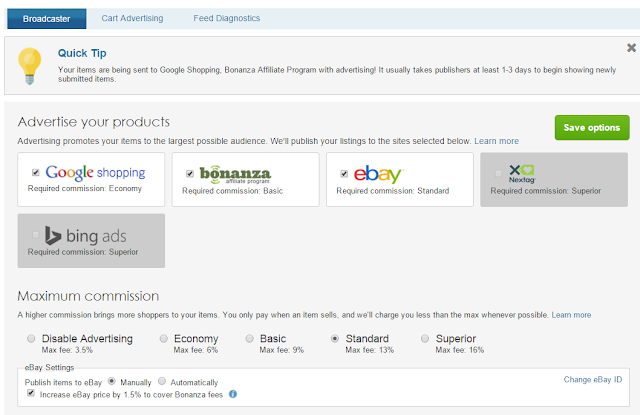Dismiss the Quick Tip banner
This screenshot has width=640, height=415.
point(631,48)
